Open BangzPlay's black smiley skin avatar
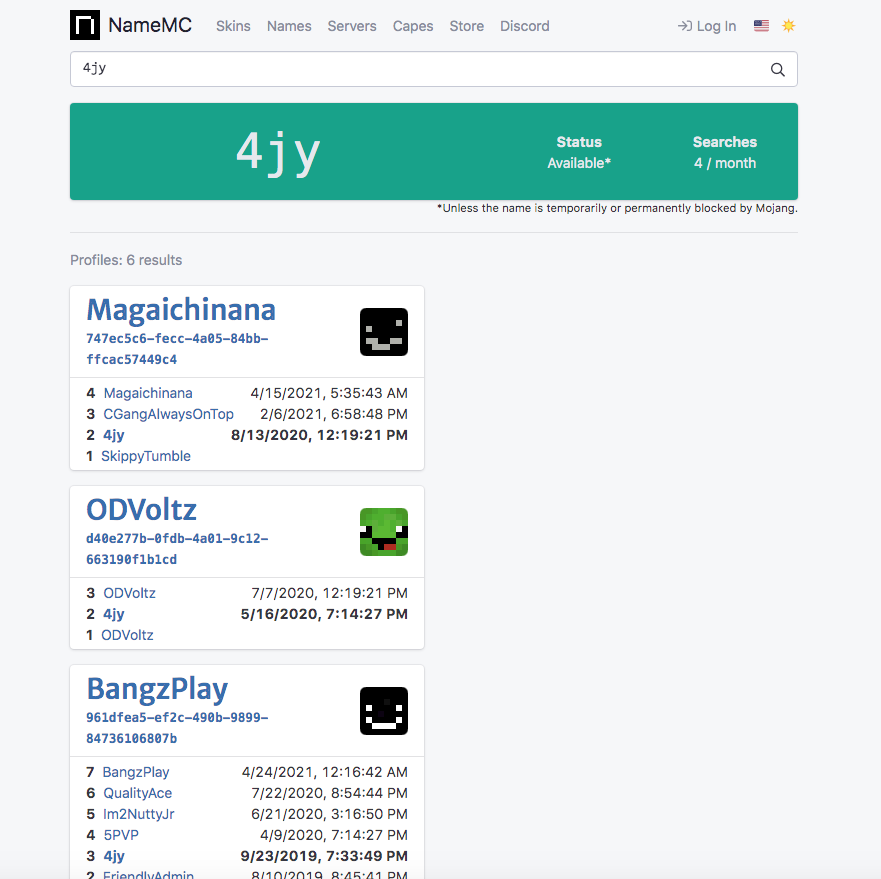The width and height of the screenshot is (881, 879). (384, 711)
